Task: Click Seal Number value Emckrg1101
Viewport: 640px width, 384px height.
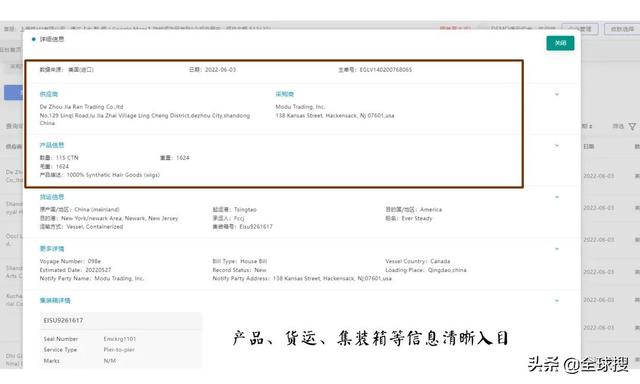Action: point(120,339)
